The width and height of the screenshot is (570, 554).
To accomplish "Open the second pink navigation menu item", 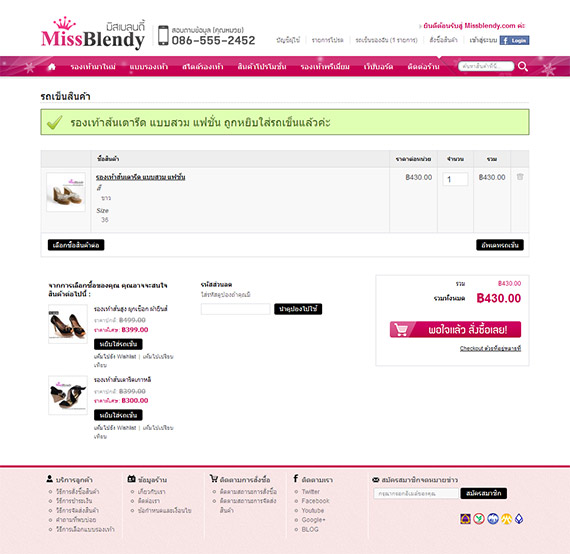I will (x=149, y=67).
